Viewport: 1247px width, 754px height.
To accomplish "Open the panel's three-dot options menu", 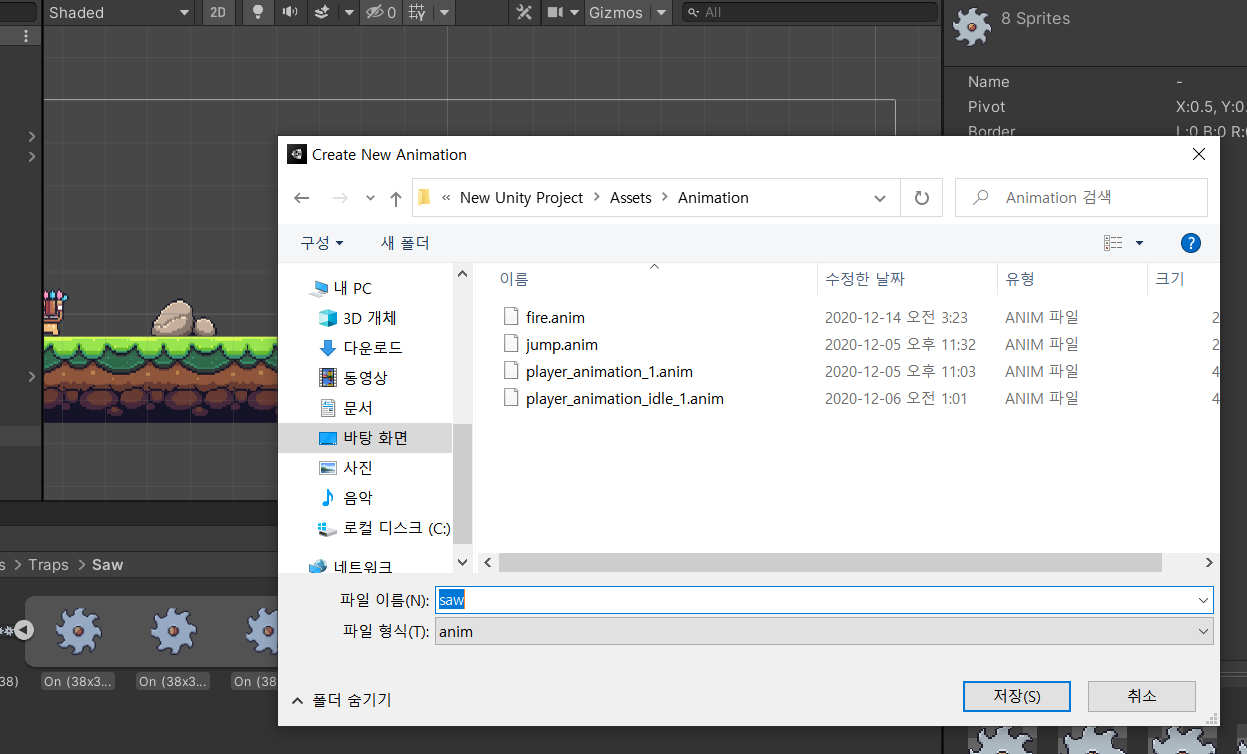I will [26, 36].
